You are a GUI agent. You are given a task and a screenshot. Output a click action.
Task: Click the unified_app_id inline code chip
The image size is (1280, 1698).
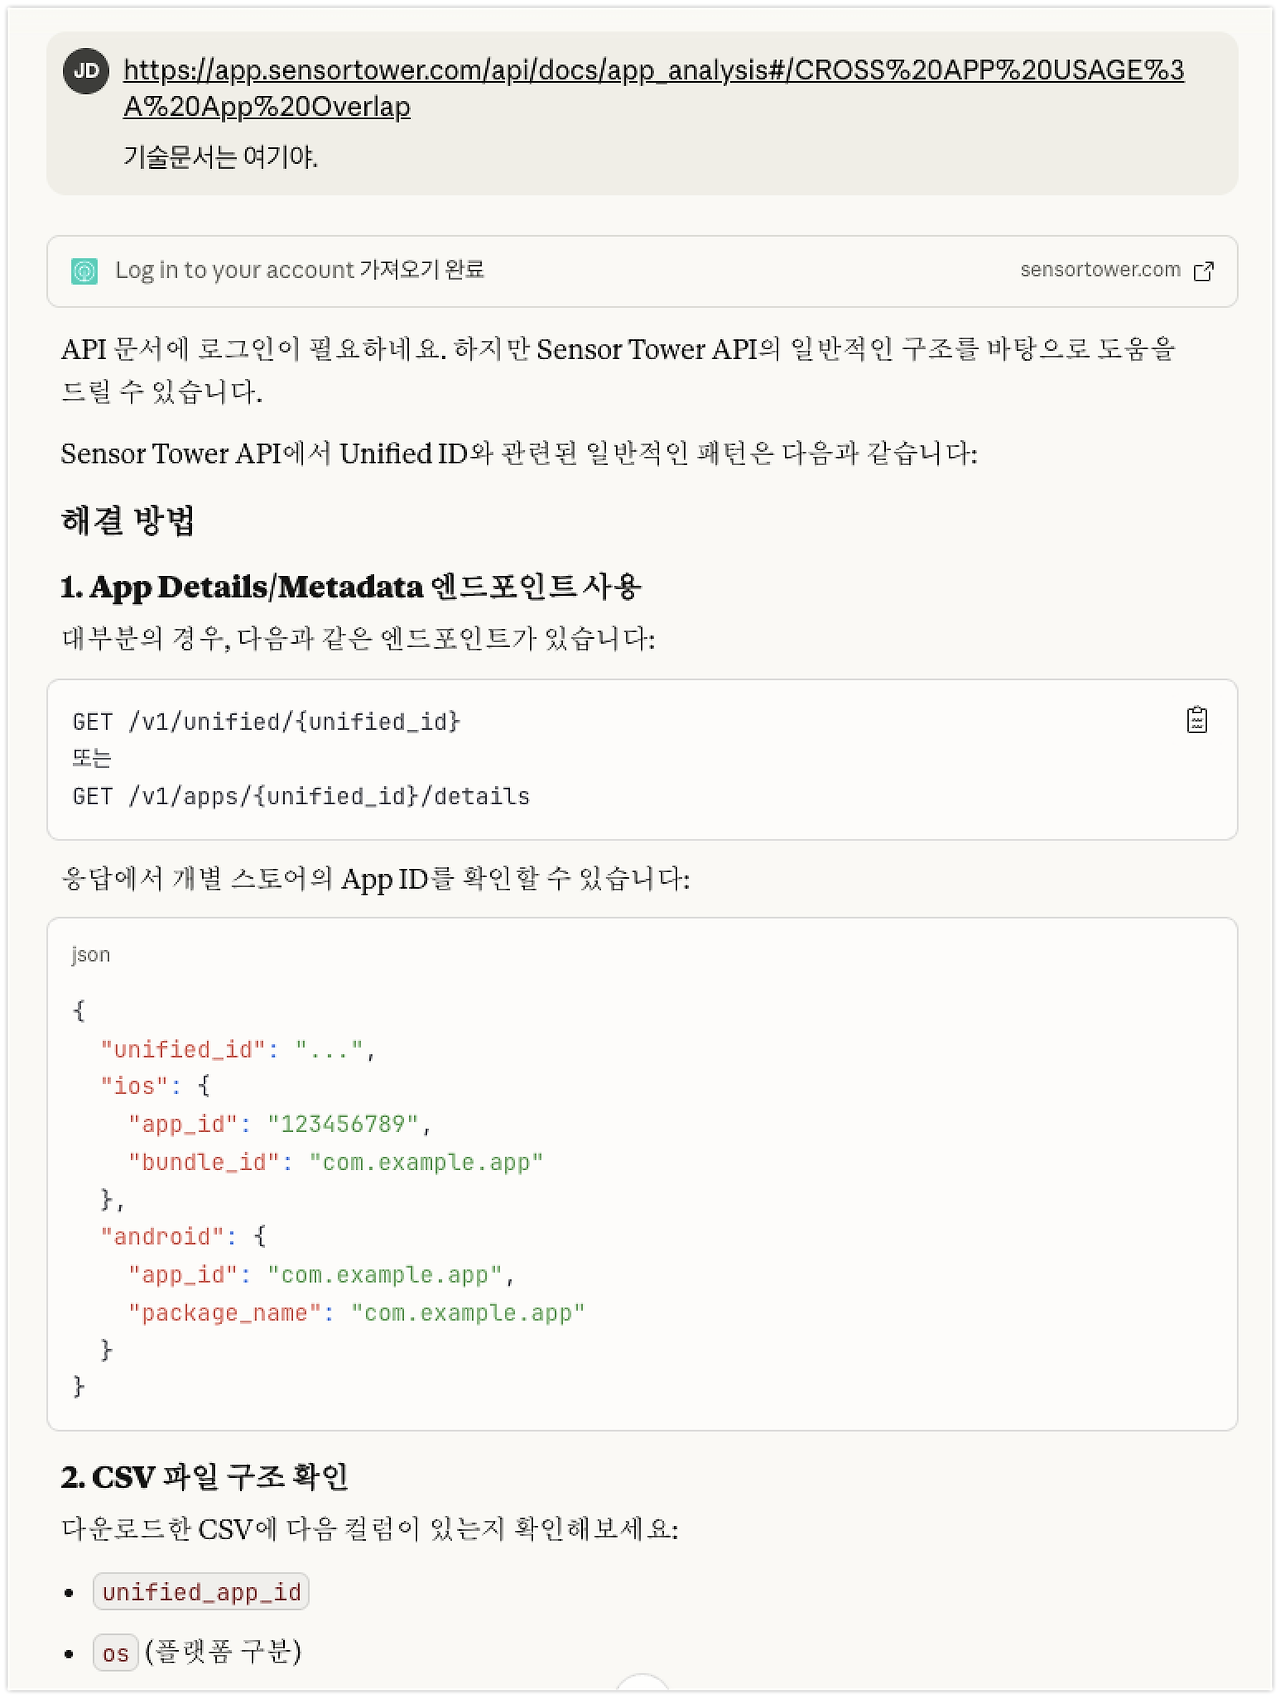201,1592
